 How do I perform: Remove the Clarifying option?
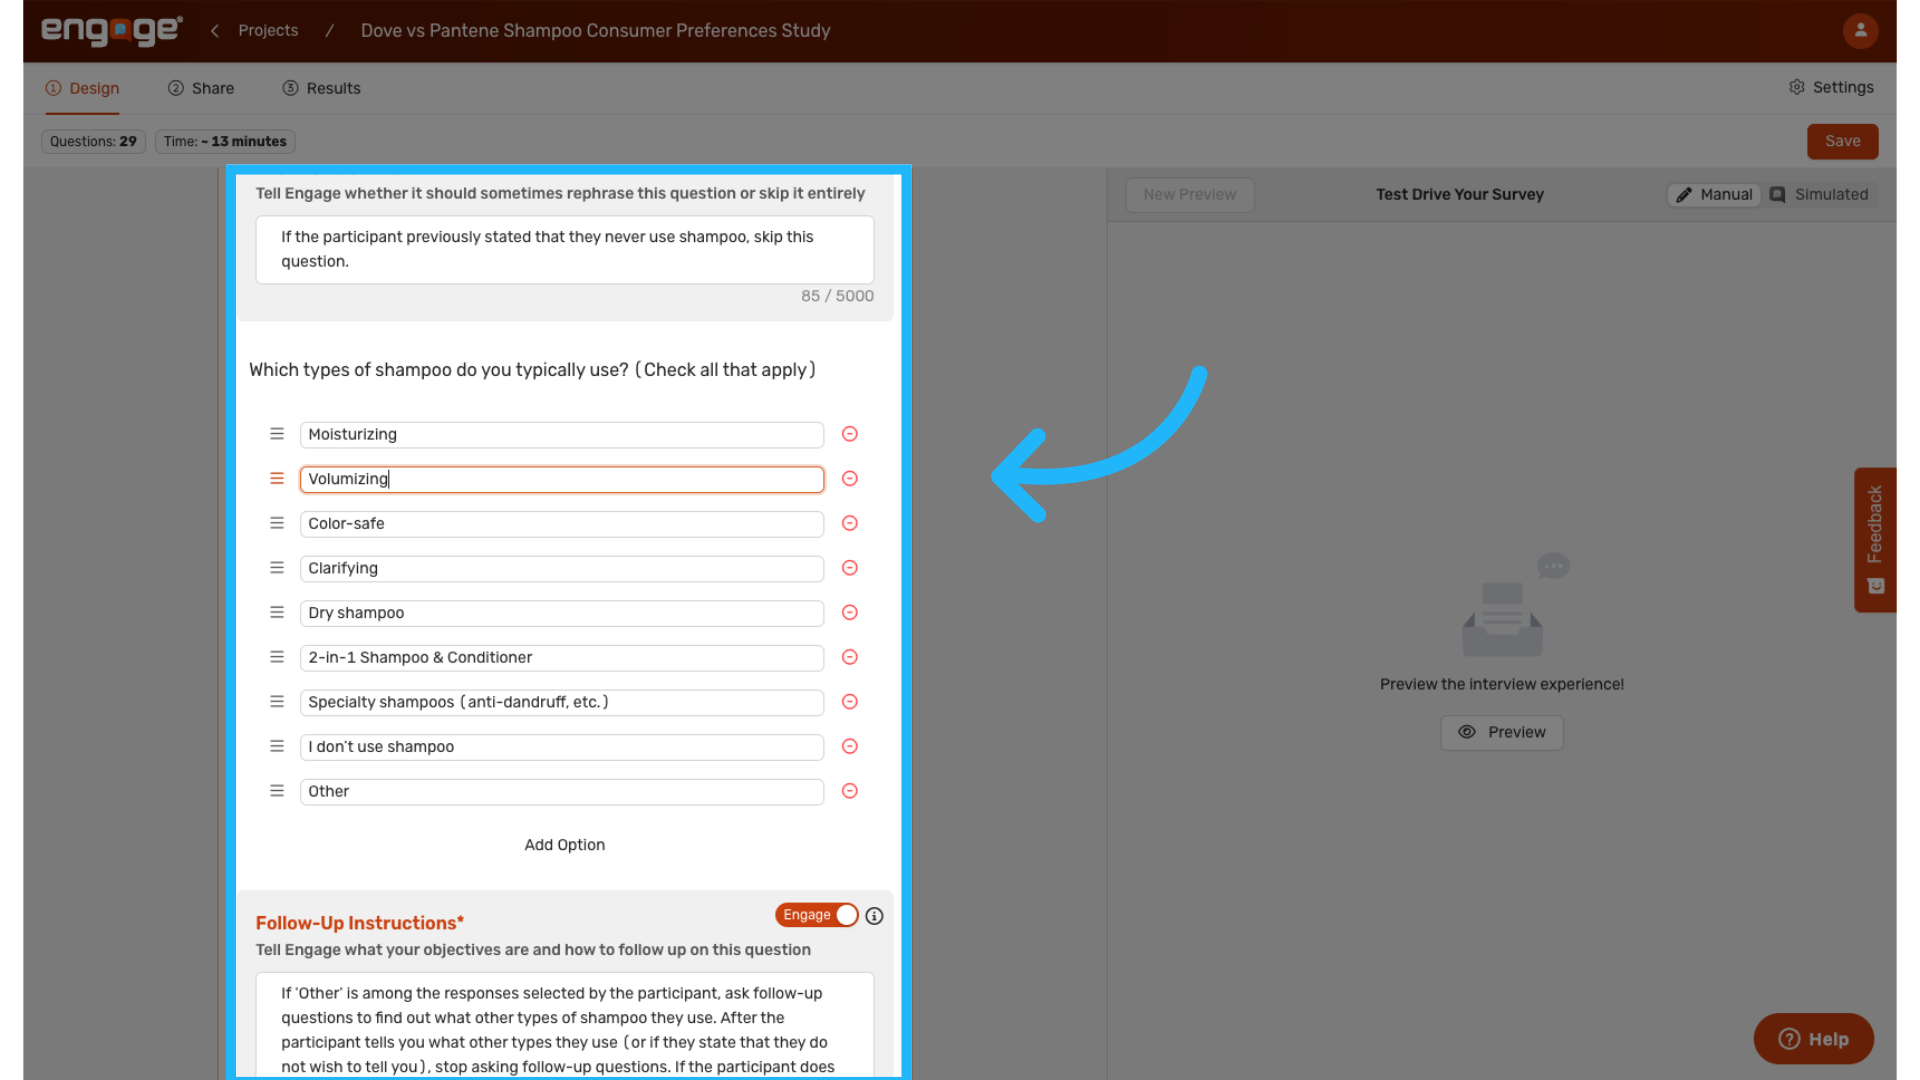[x=850, y=568]
